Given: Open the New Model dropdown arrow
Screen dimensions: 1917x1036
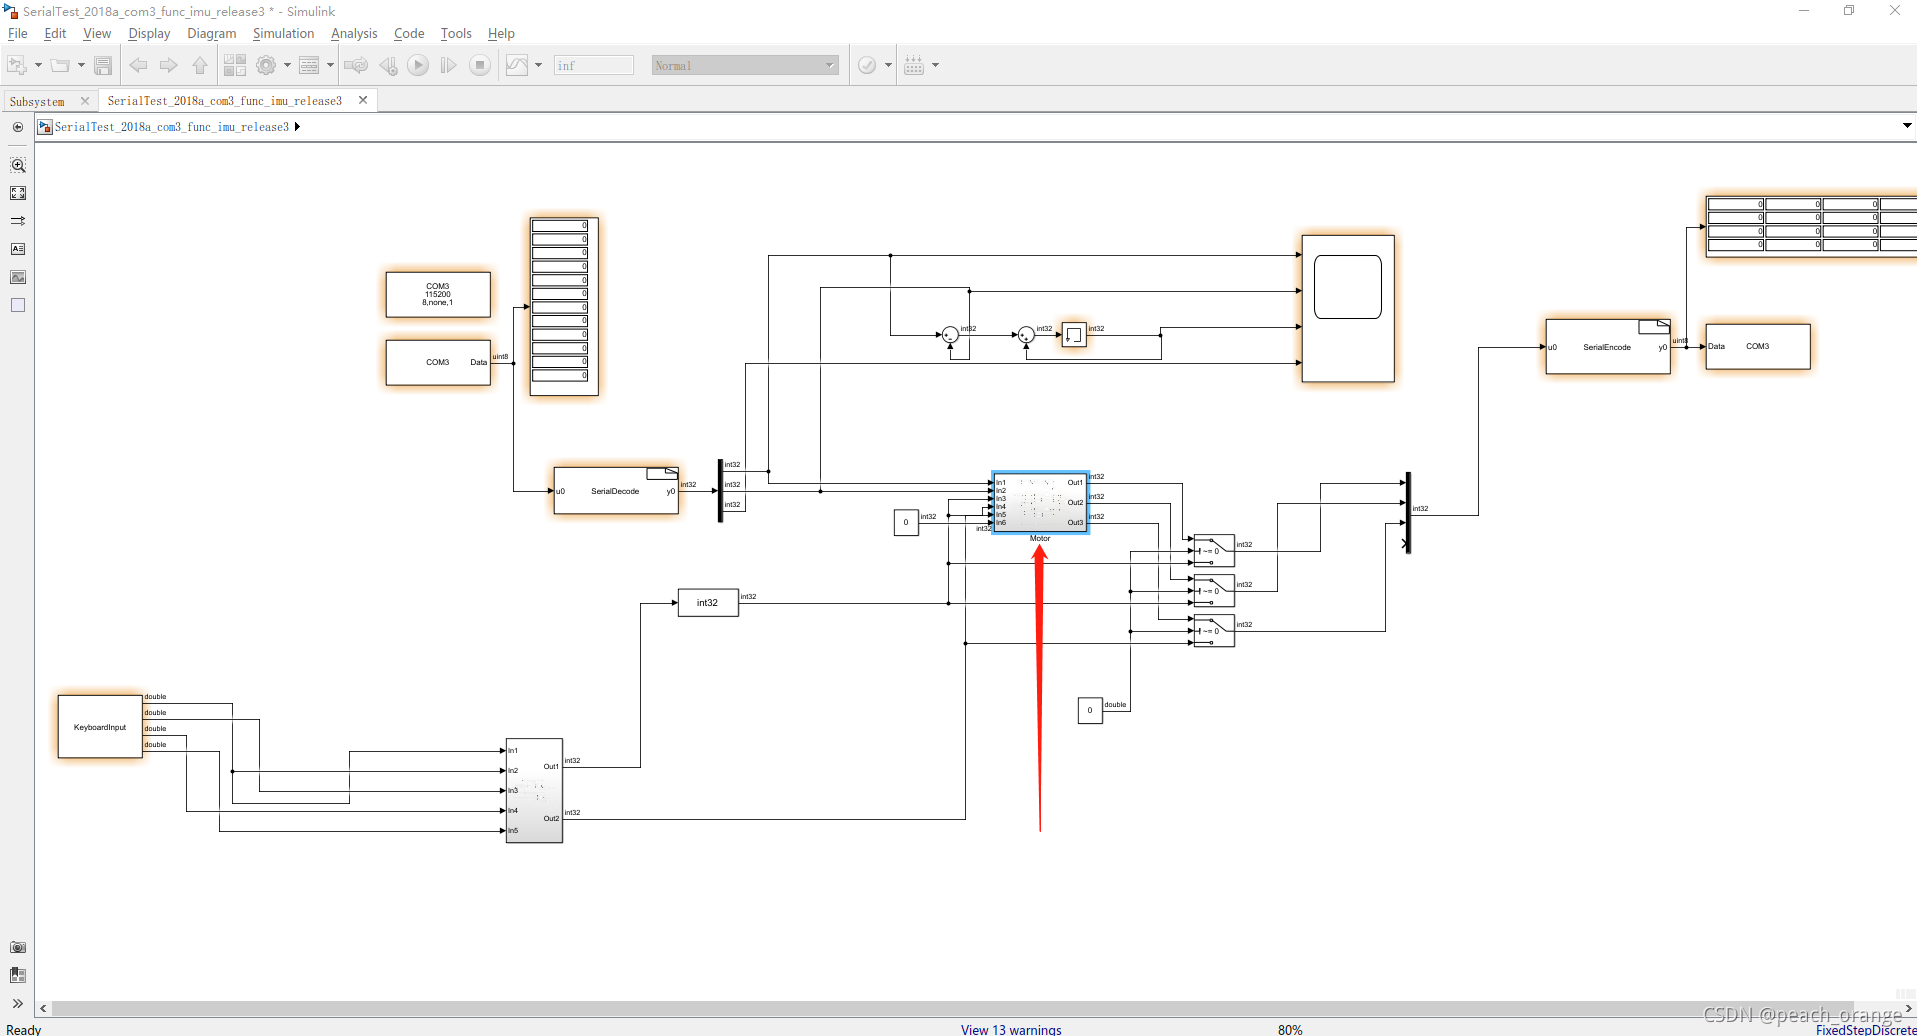Looking at the screenshot, I should point(38,65).
